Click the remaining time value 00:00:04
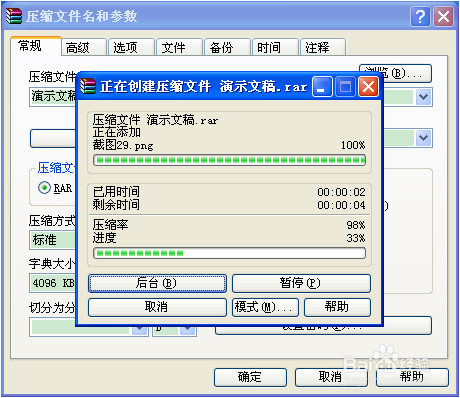The image size is (460, 398). (x=341, y=205)
